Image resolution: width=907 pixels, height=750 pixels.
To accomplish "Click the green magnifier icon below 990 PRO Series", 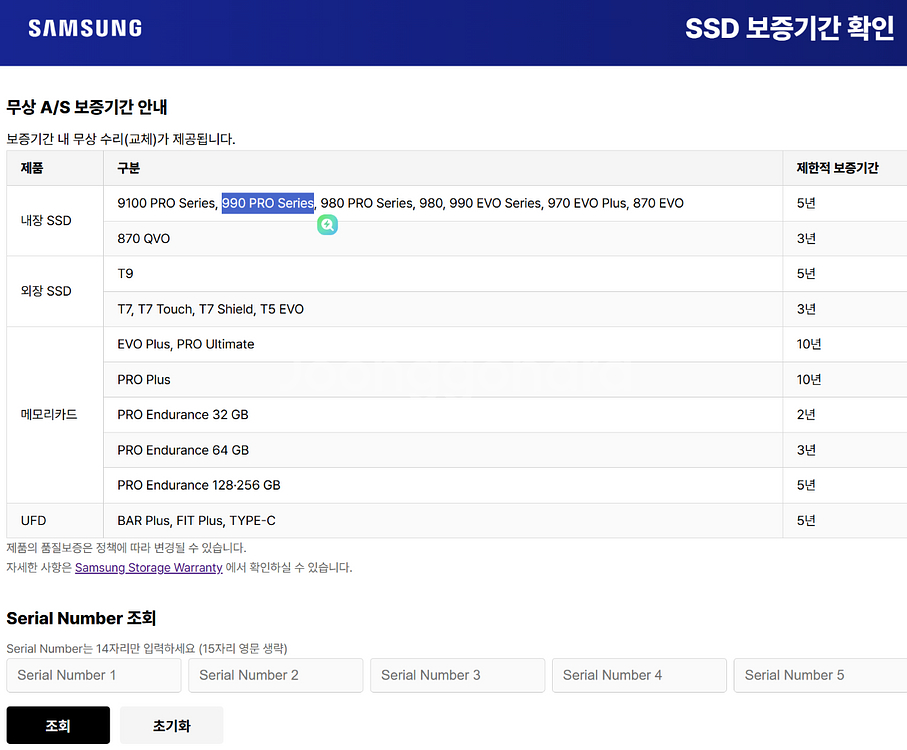I will (327, 225).
